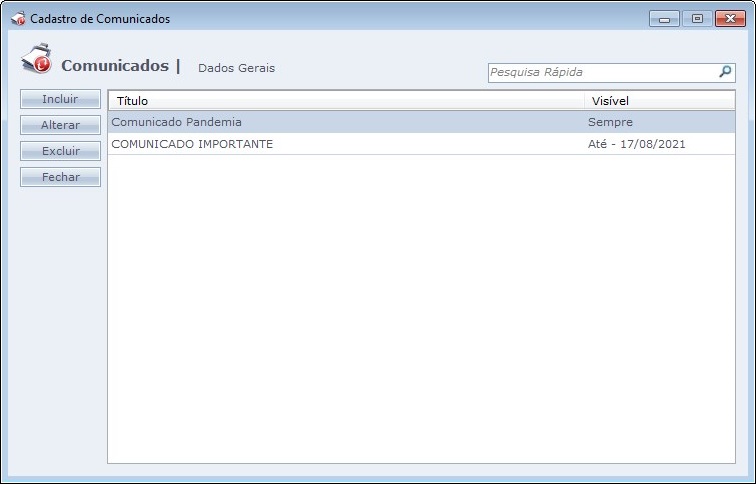The height and width of the screenshot is (484, 756).
Task: Sort by the Visível column header
Action: (660, 101)
